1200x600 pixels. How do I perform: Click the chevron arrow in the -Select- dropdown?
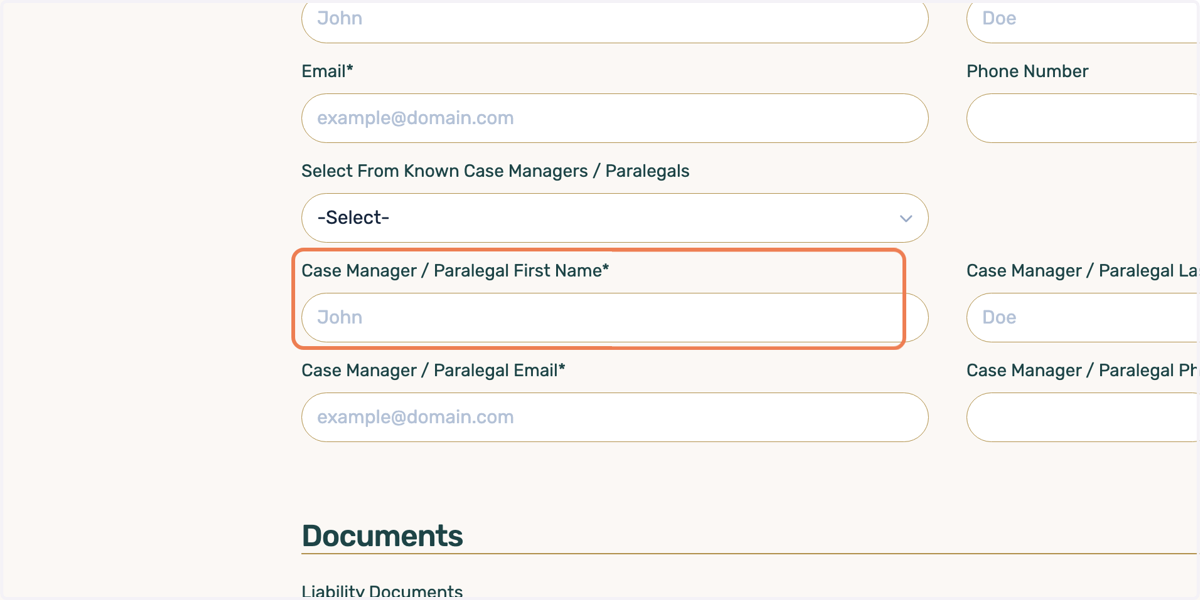(x=905, y=218)
